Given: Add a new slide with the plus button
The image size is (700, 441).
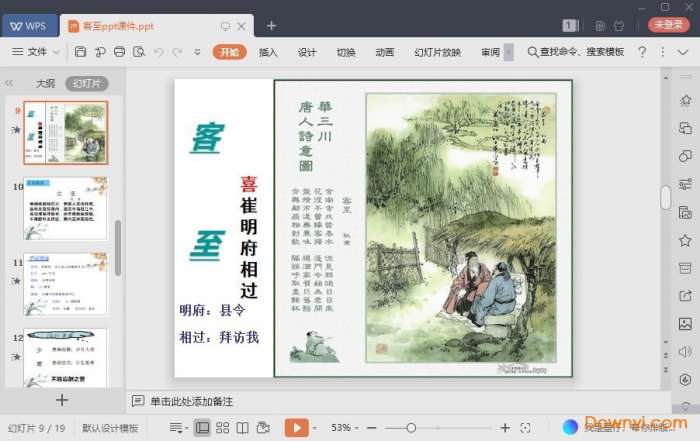Looking at the screenshot, I should (62, 400).
